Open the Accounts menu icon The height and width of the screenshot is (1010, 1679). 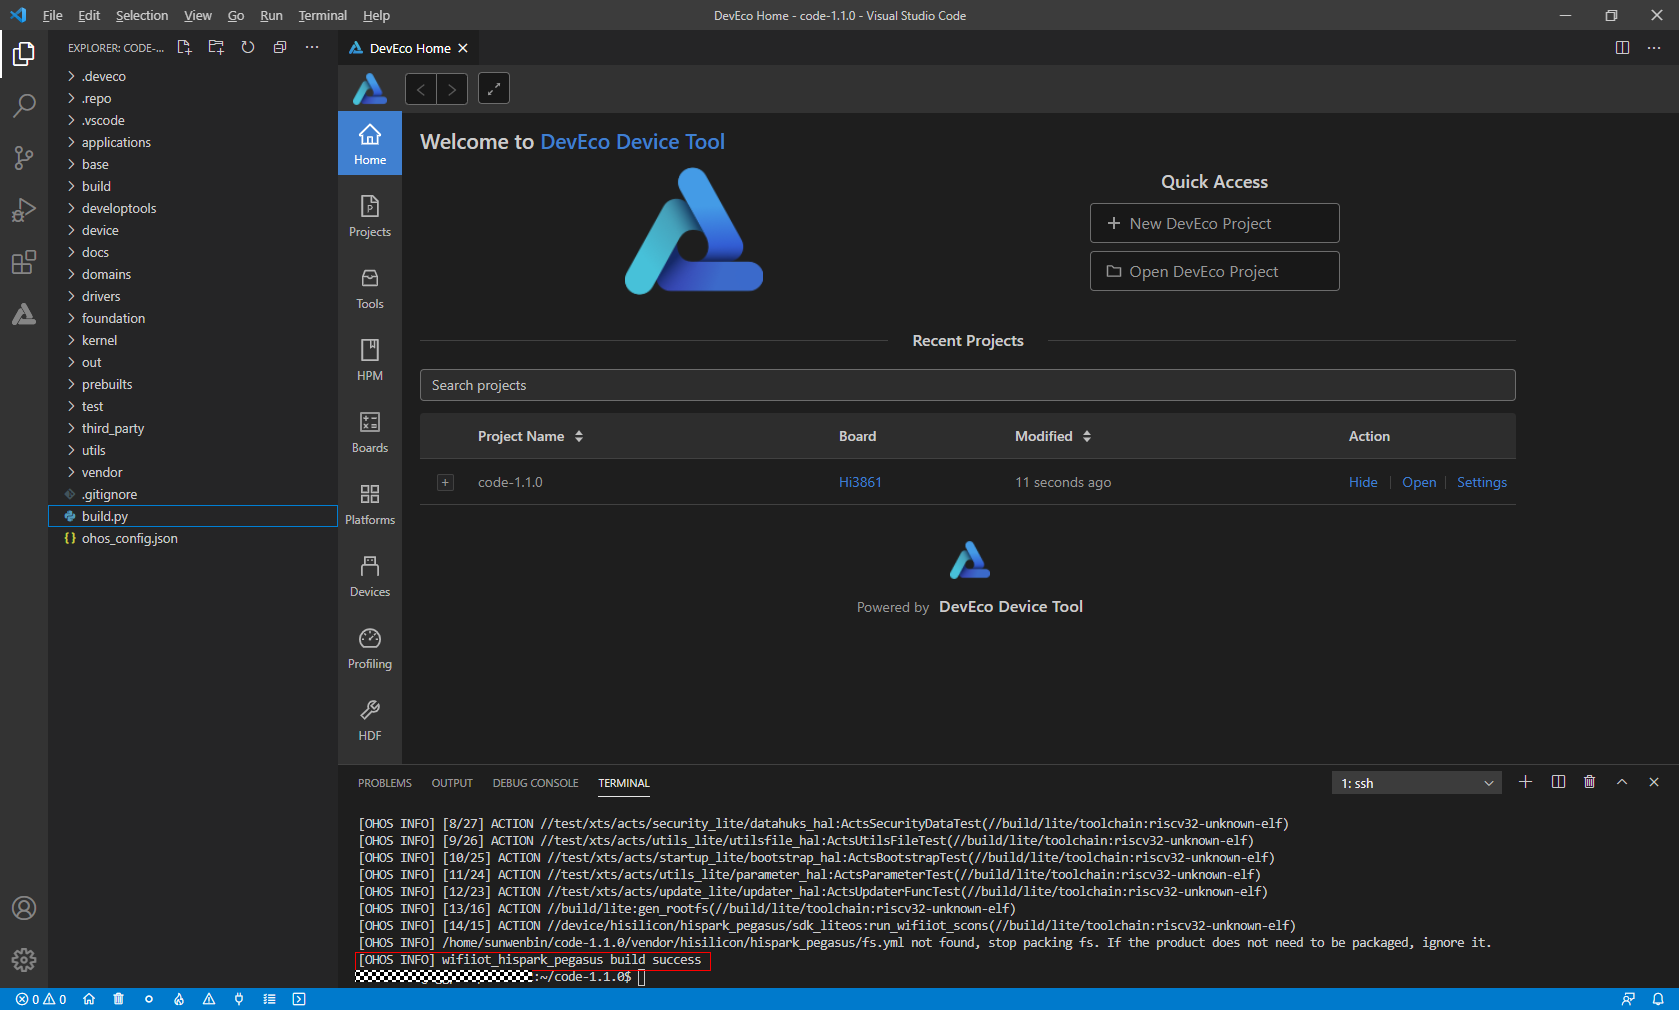pos(24,908)
